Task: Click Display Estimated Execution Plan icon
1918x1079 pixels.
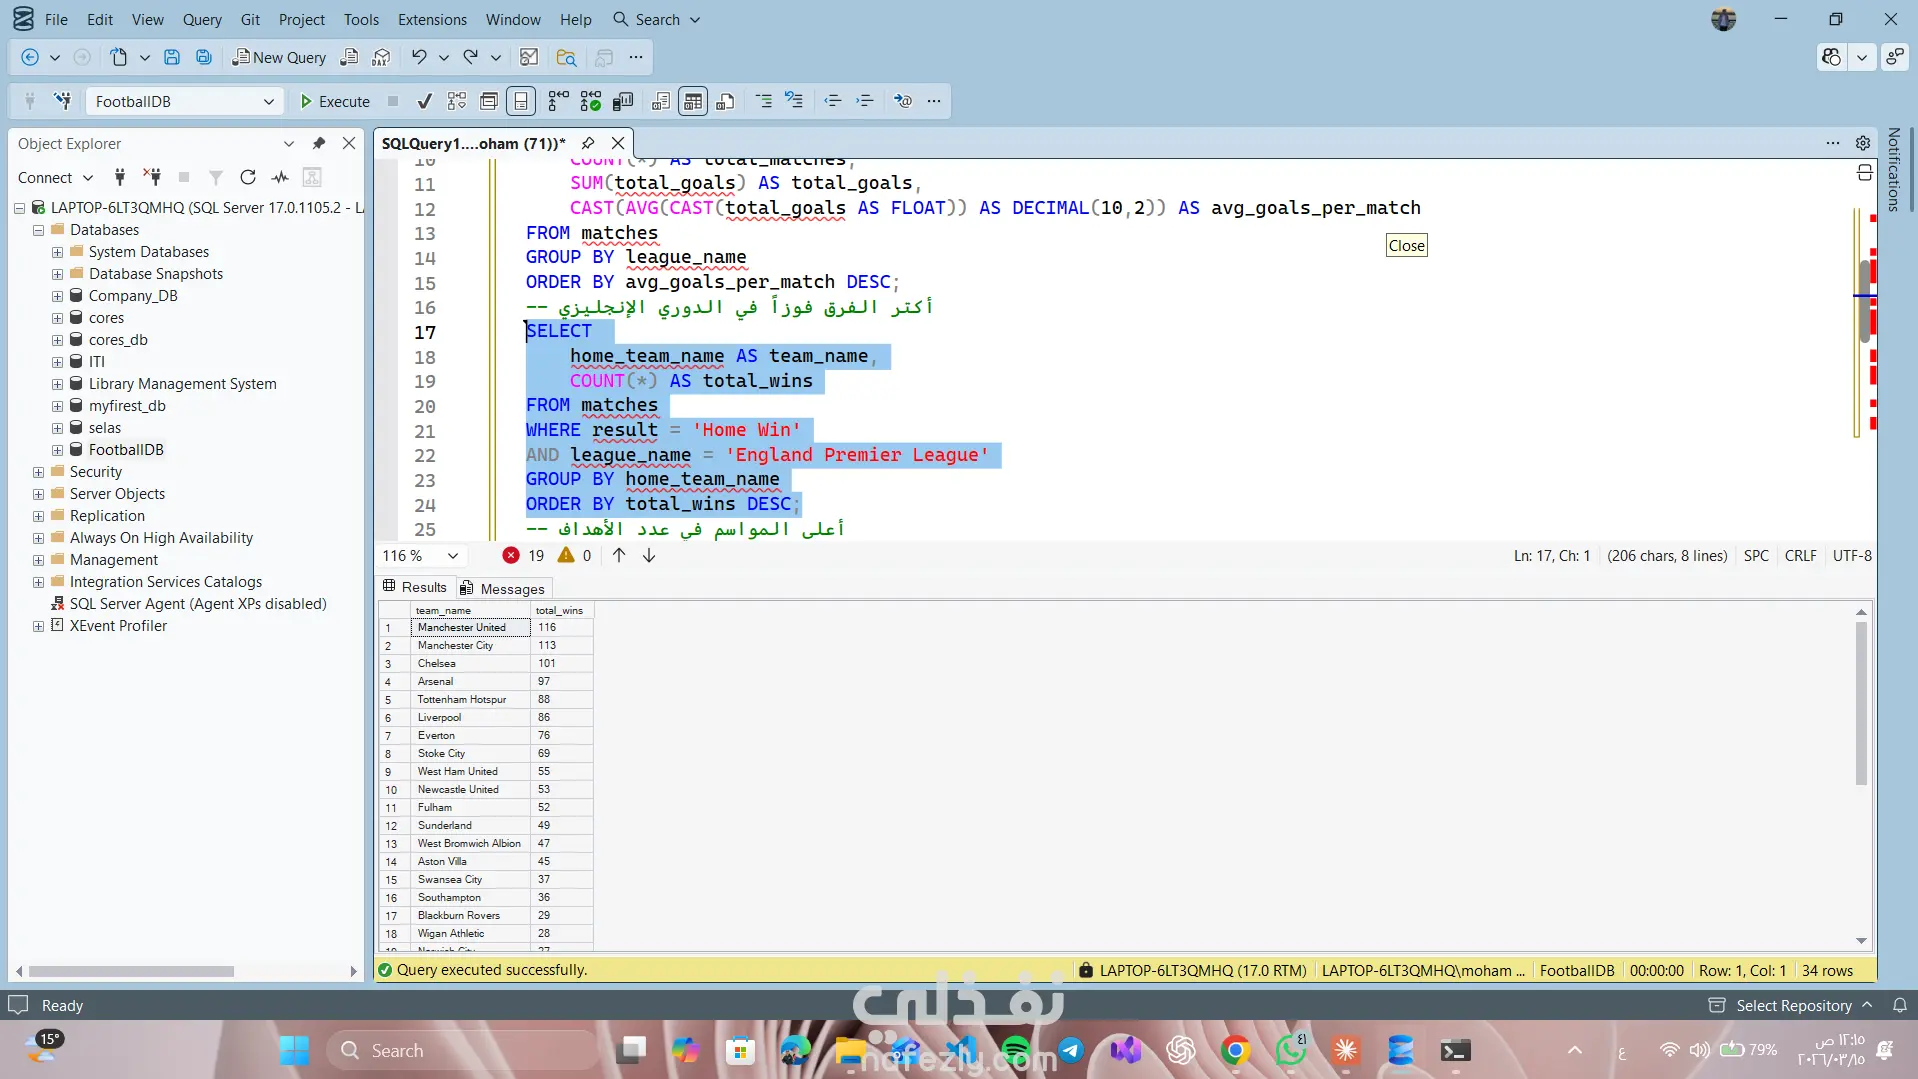Action: point(457,101)
